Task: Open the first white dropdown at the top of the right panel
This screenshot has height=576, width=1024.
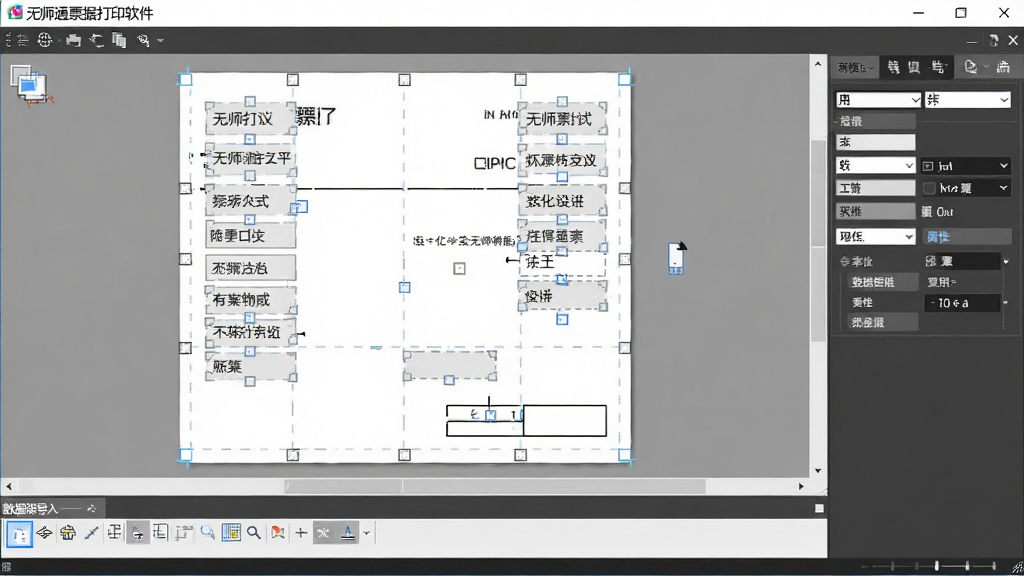Action: 878,99
